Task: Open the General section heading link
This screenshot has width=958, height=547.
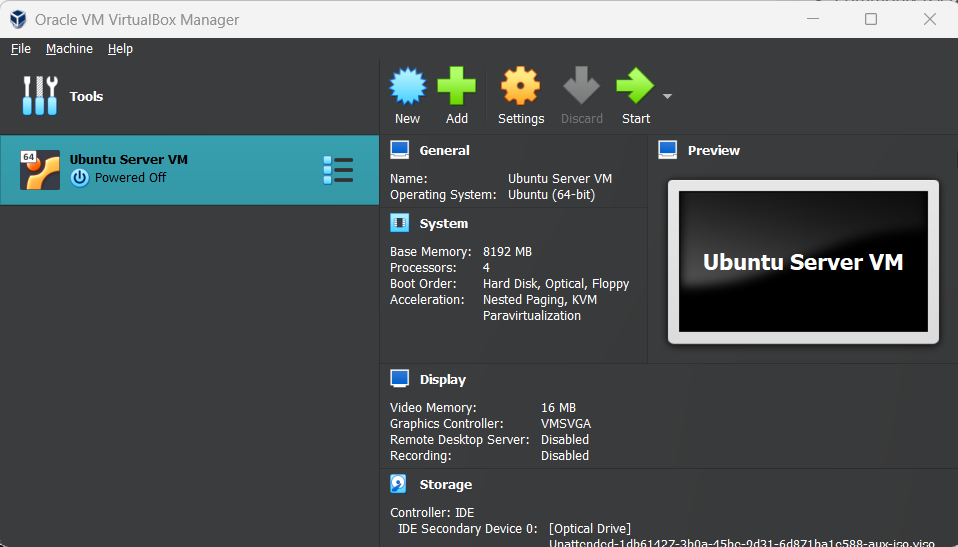Action: [x=444, y=150]
